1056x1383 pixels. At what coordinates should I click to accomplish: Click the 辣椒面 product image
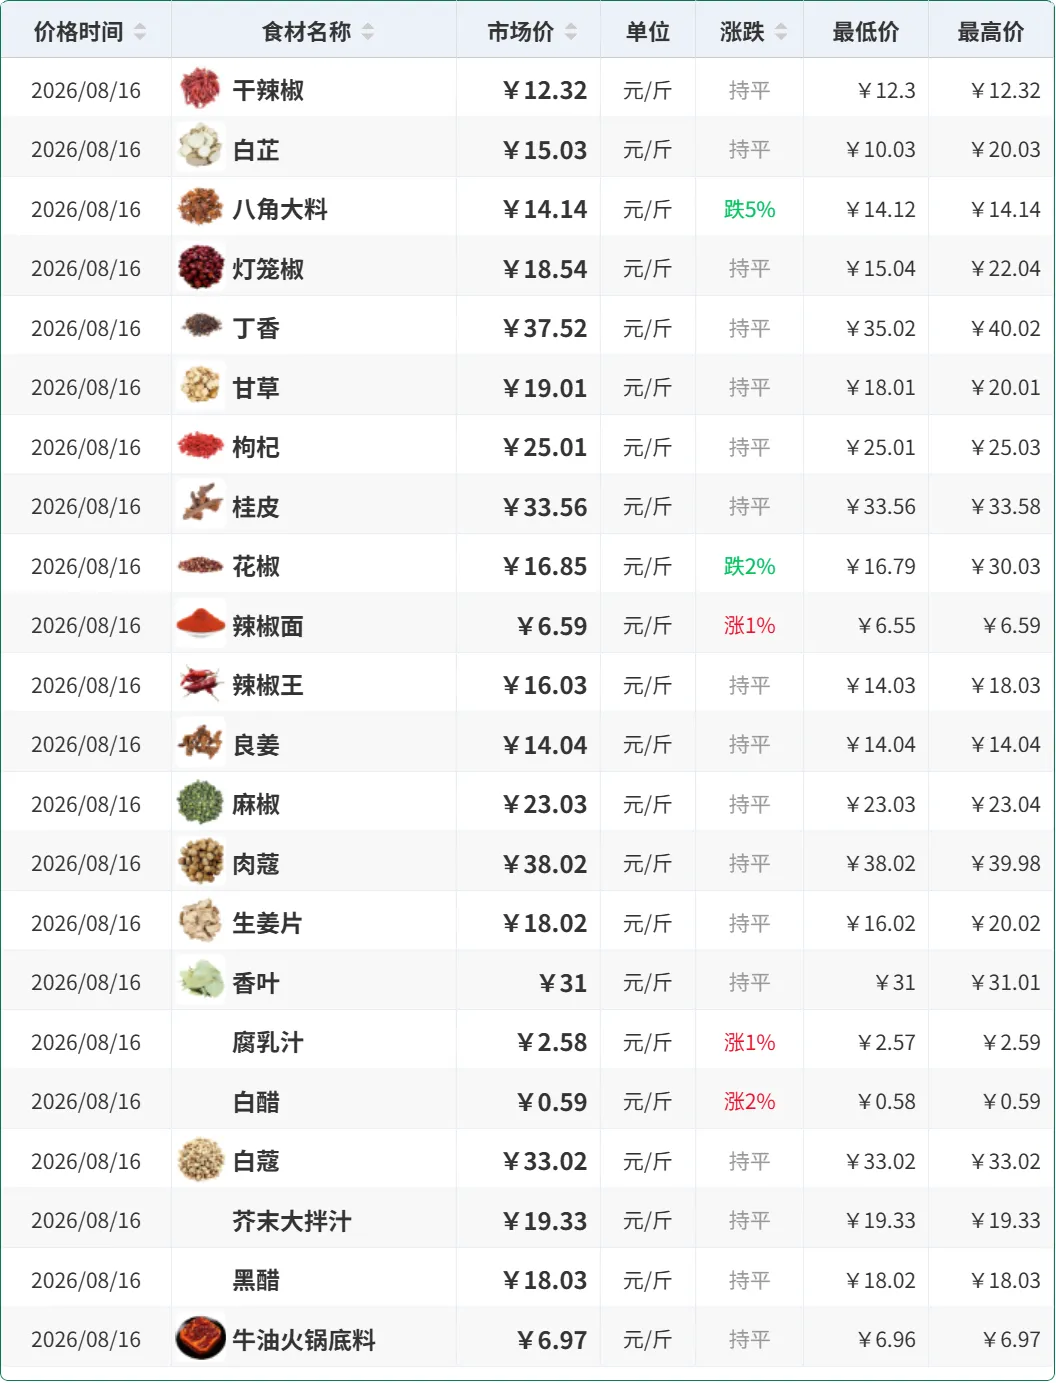[200, 625]
